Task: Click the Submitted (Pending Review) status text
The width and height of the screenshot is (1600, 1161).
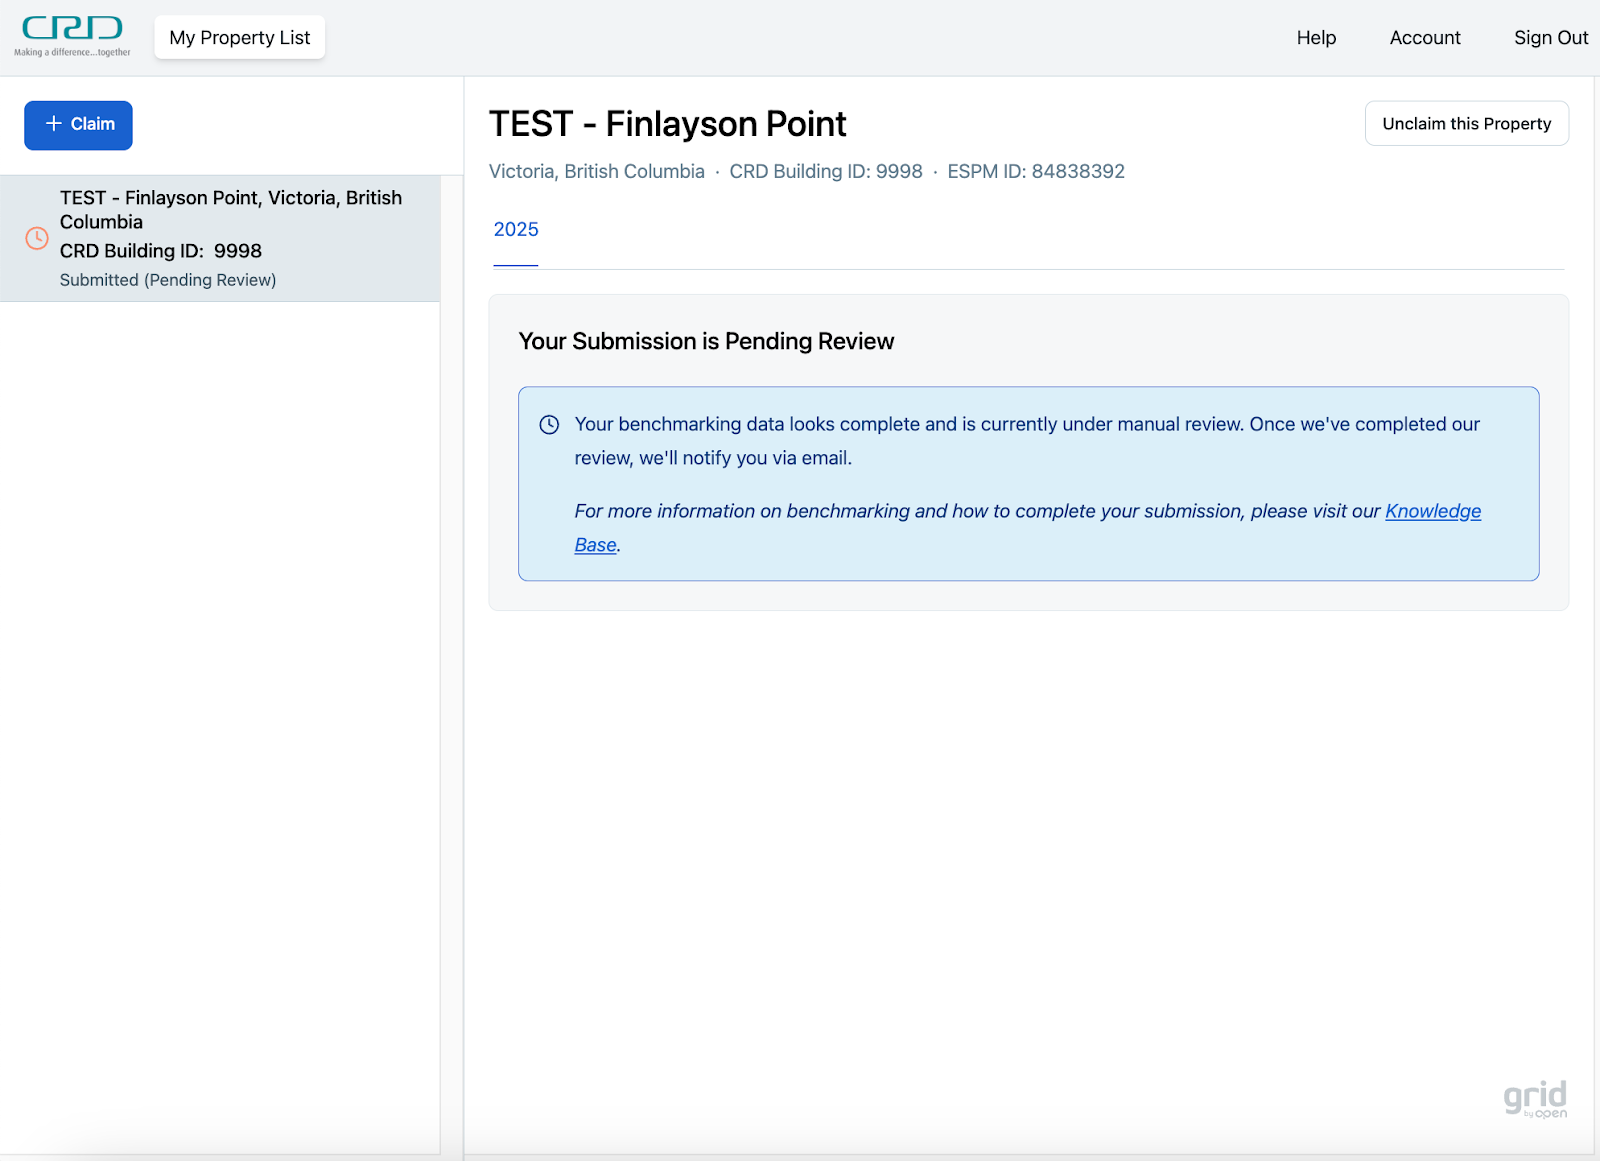Action: (168, 280)
